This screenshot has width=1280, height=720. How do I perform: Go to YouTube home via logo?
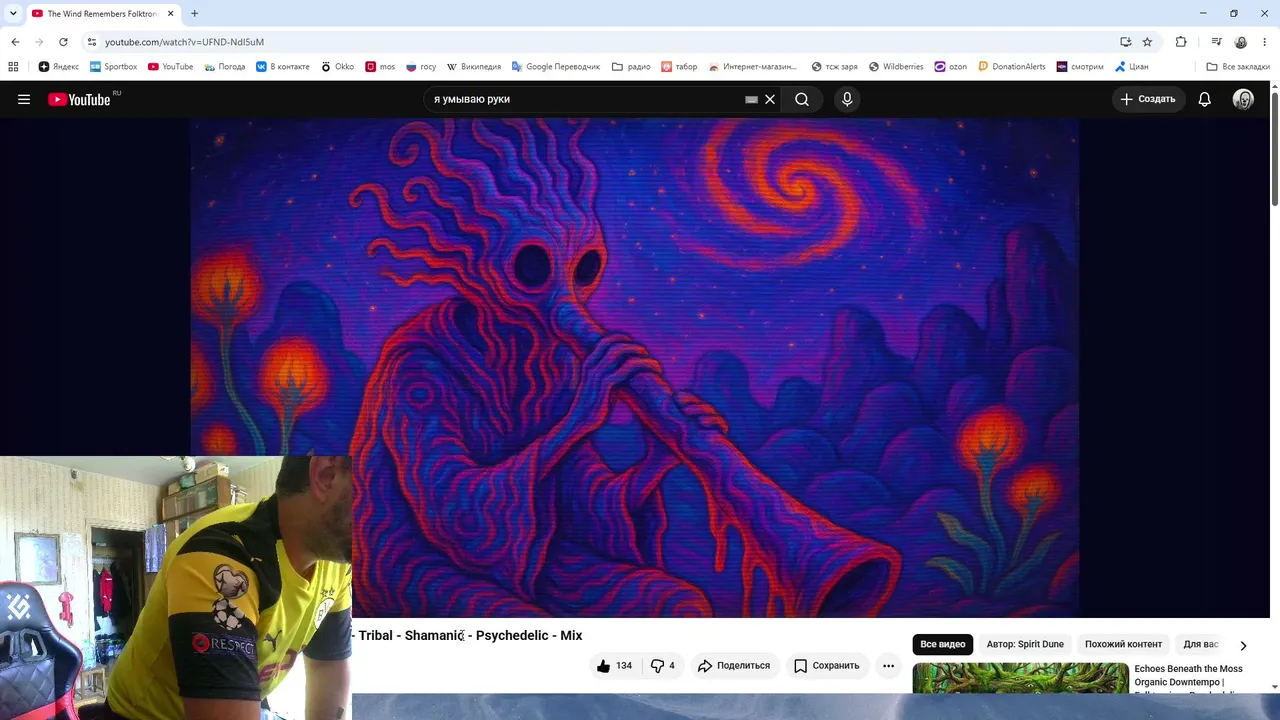click(80, 99)
